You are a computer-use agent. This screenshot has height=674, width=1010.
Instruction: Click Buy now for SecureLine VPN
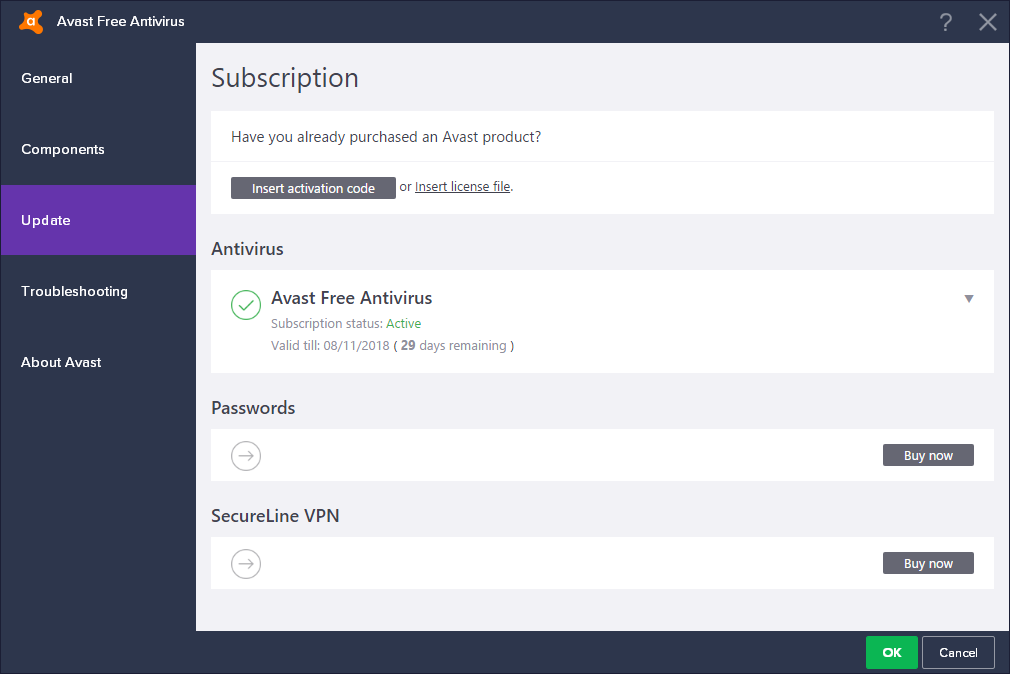[x=928, y=563]
